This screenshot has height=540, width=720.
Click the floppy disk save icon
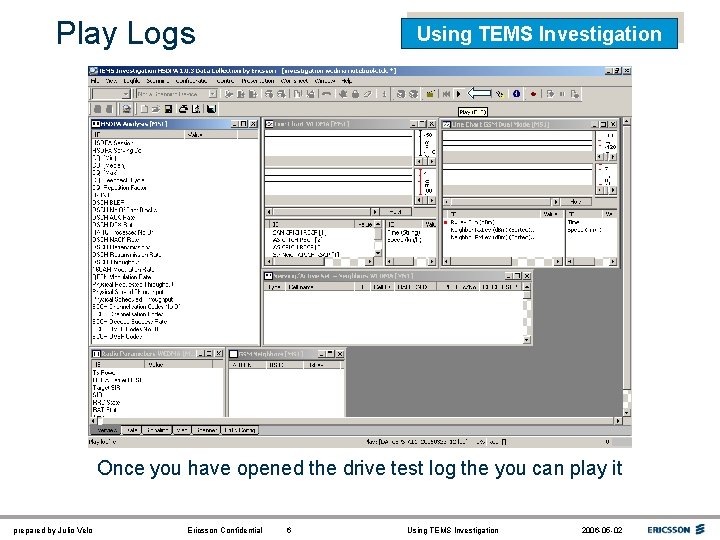click(x=168, y=109)
